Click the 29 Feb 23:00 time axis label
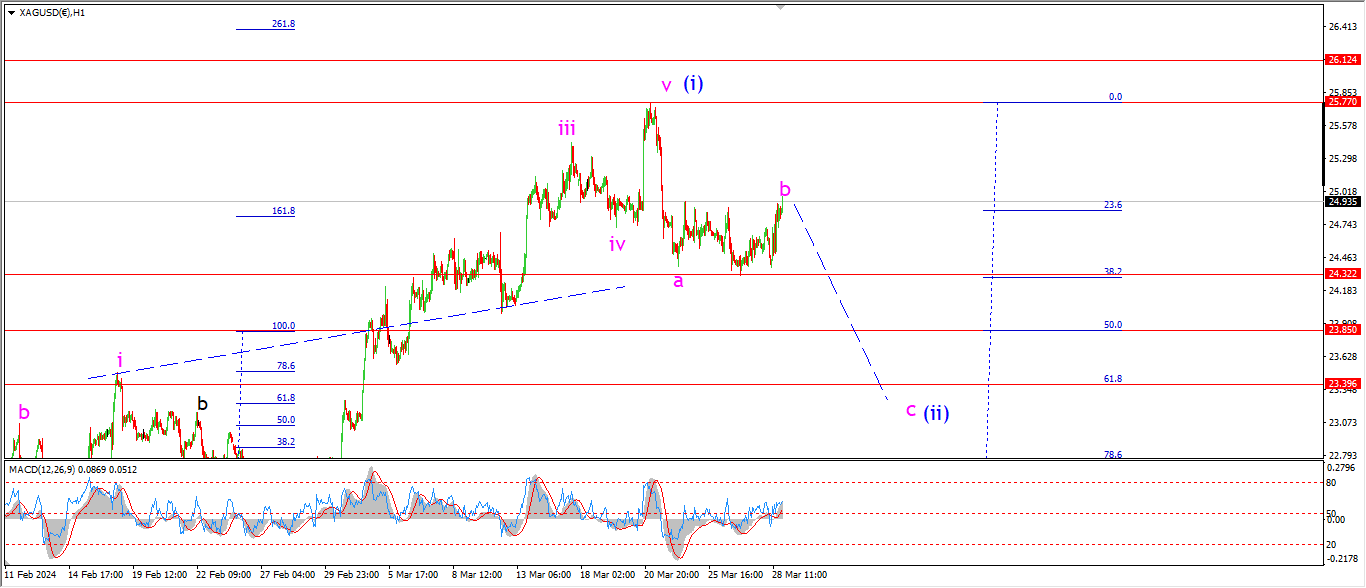The image size is (1366, 588). pyautogui.click(x=350, y=575)
